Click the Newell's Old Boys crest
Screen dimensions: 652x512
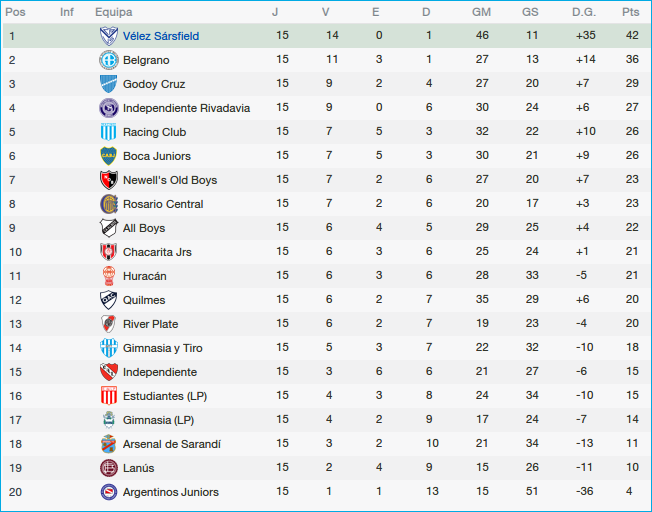tap(109, 180)
